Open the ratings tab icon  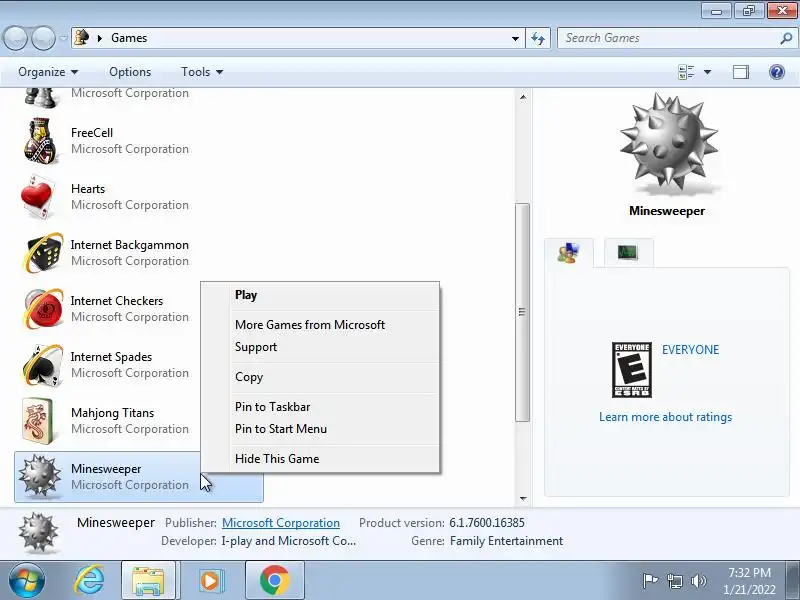point(568,253)
